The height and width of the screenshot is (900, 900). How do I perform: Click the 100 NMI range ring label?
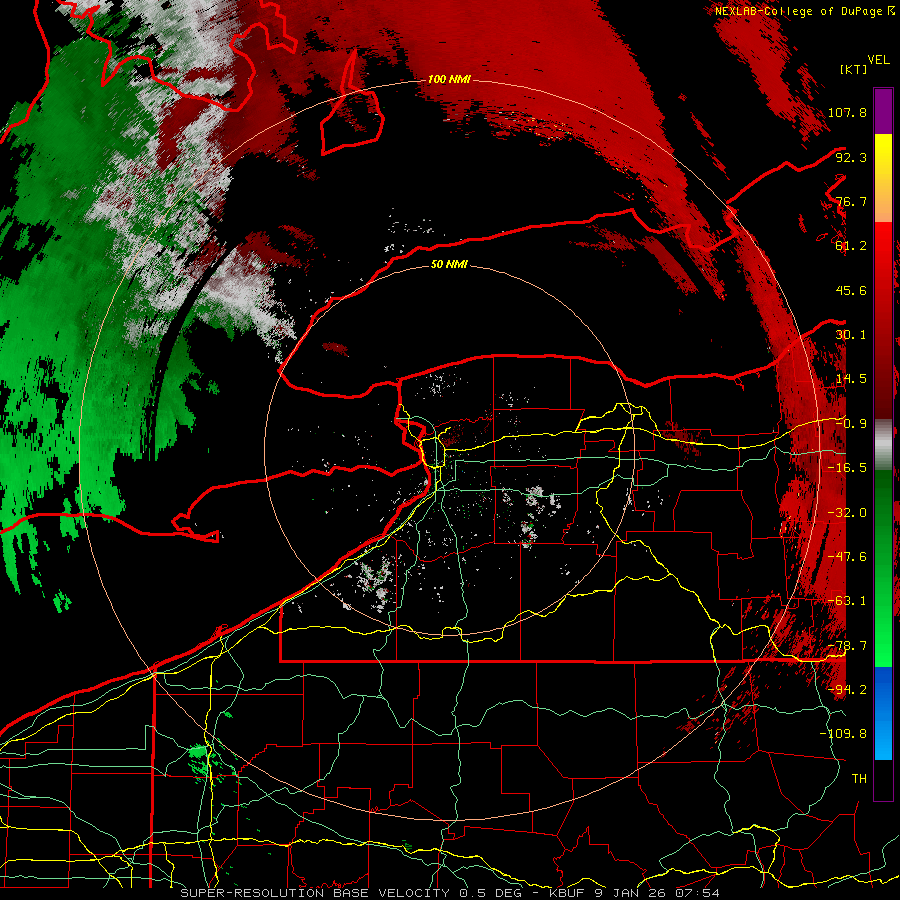coord(449,79)
